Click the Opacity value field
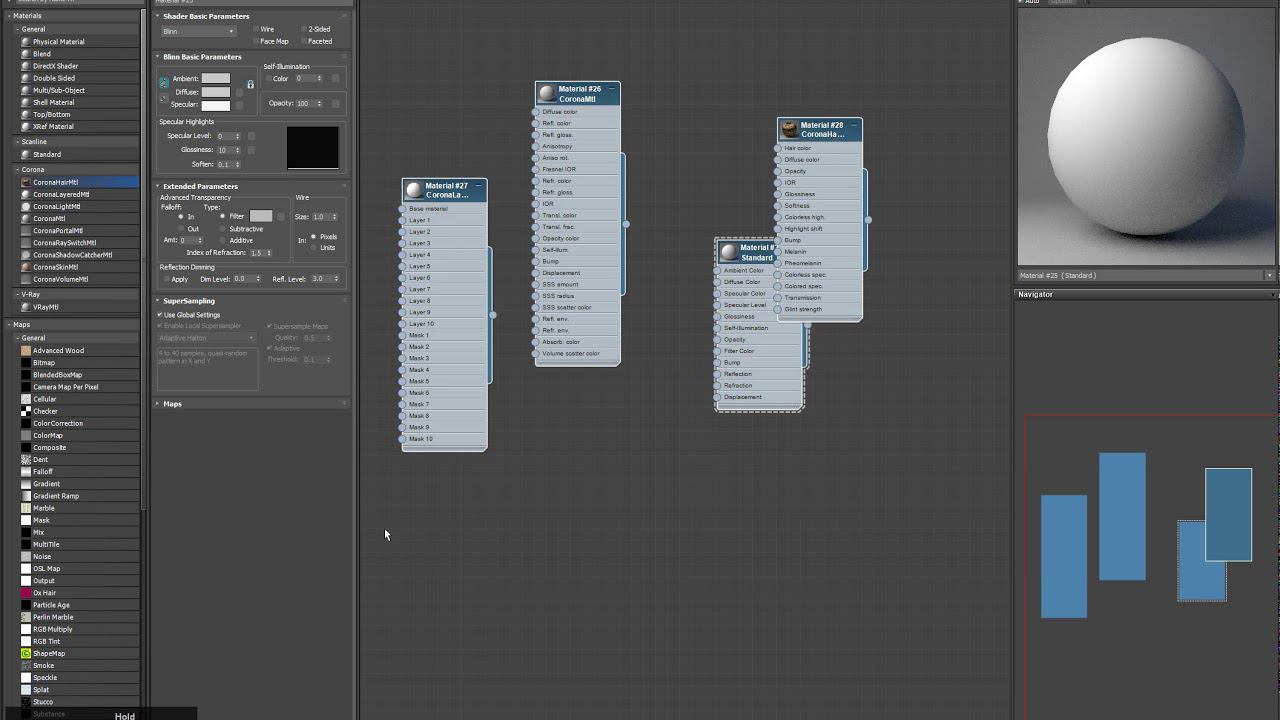 click(x=304, y=104)
